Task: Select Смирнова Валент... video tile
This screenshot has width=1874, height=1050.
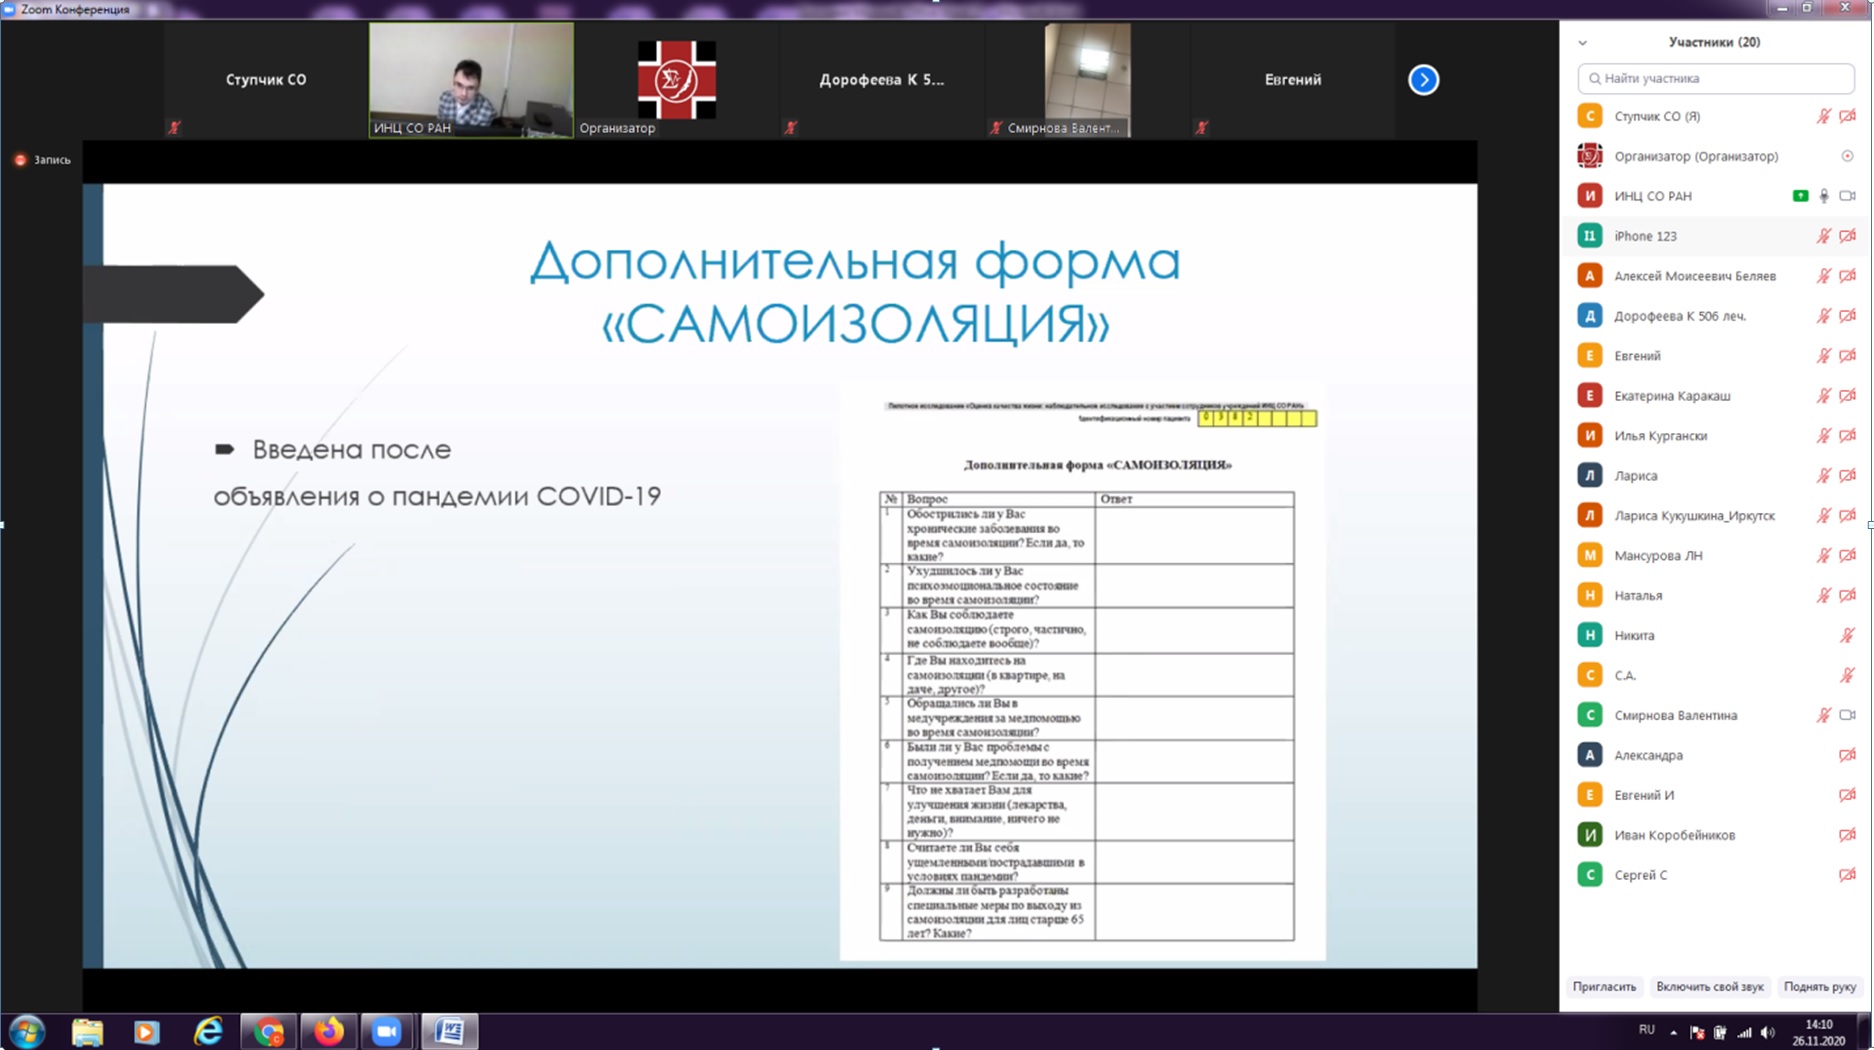Action: [x=1087, y=80]
